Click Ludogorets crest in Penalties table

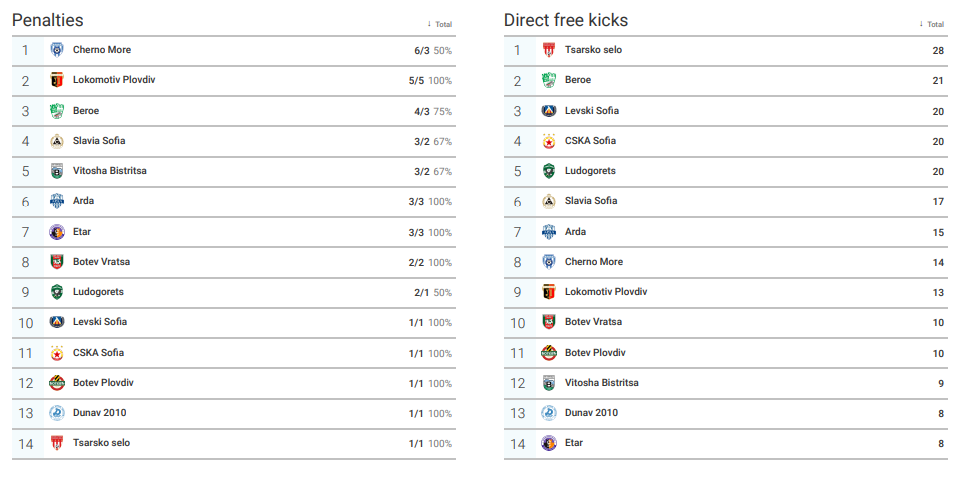[57, 292]
